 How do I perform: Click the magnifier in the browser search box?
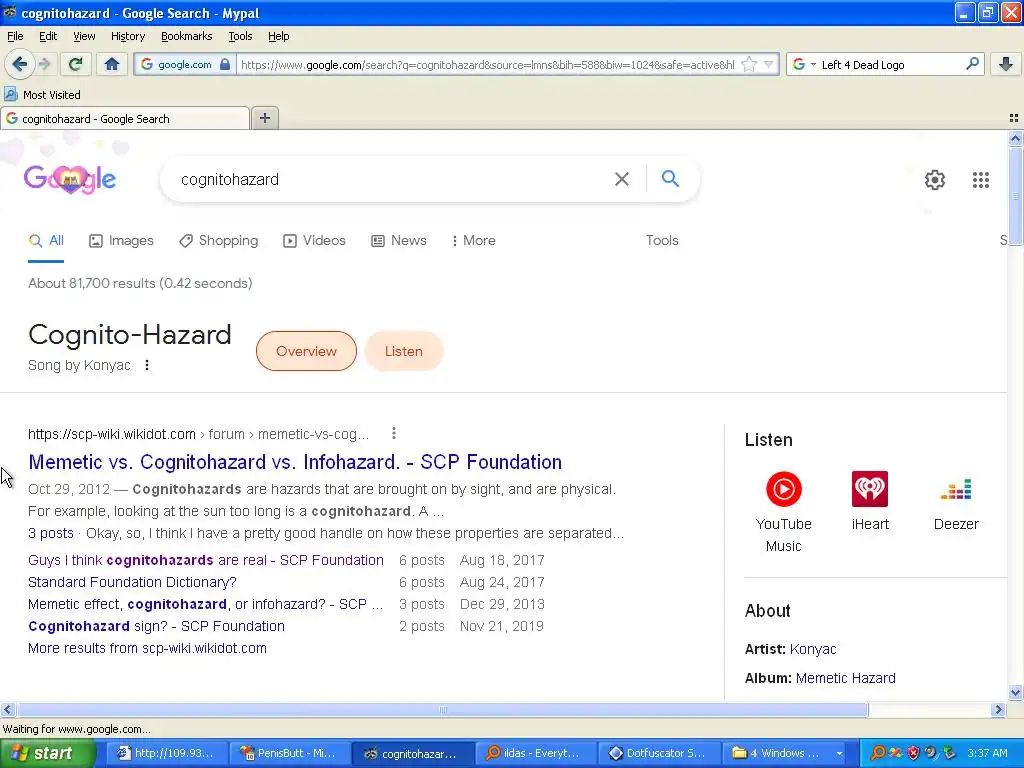click(972, 64)
